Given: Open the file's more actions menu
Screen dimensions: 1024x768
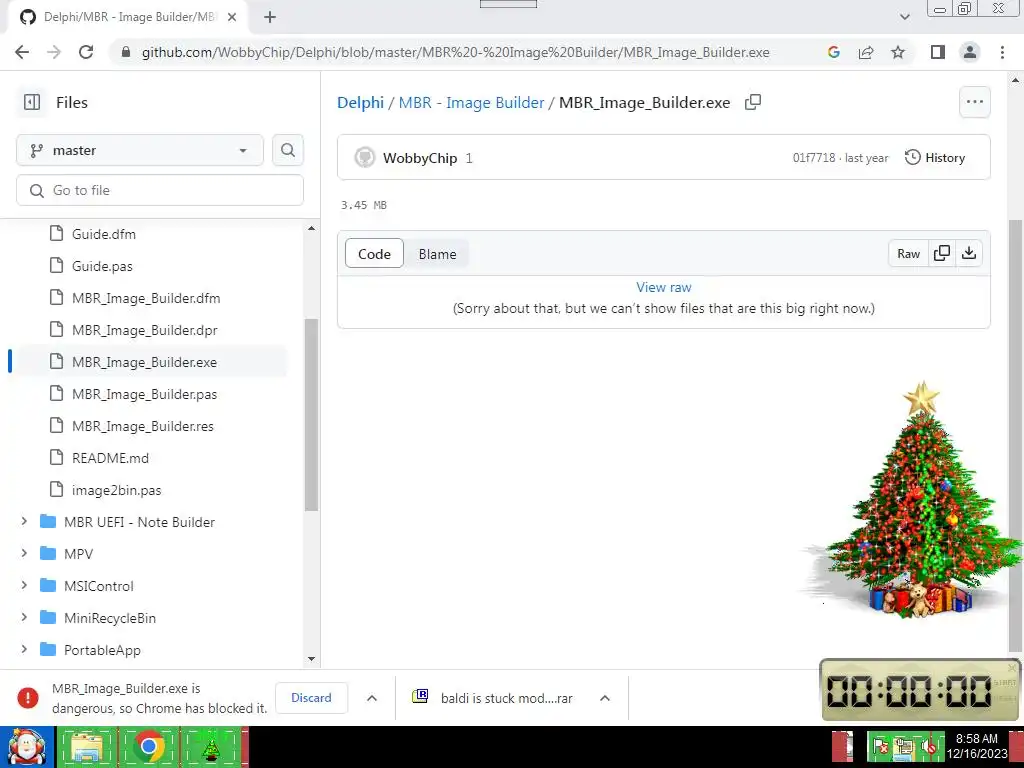Looking at the screenshot, I should tap(974, 102).
